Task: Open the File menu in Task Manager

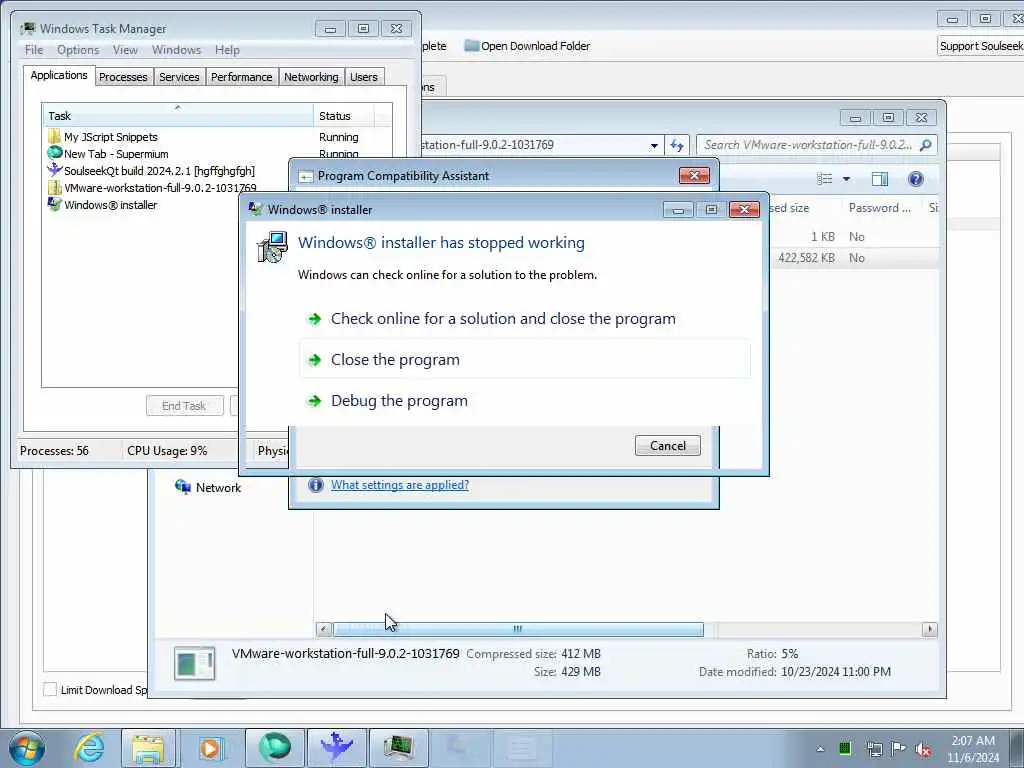Action: coord(34,50)
